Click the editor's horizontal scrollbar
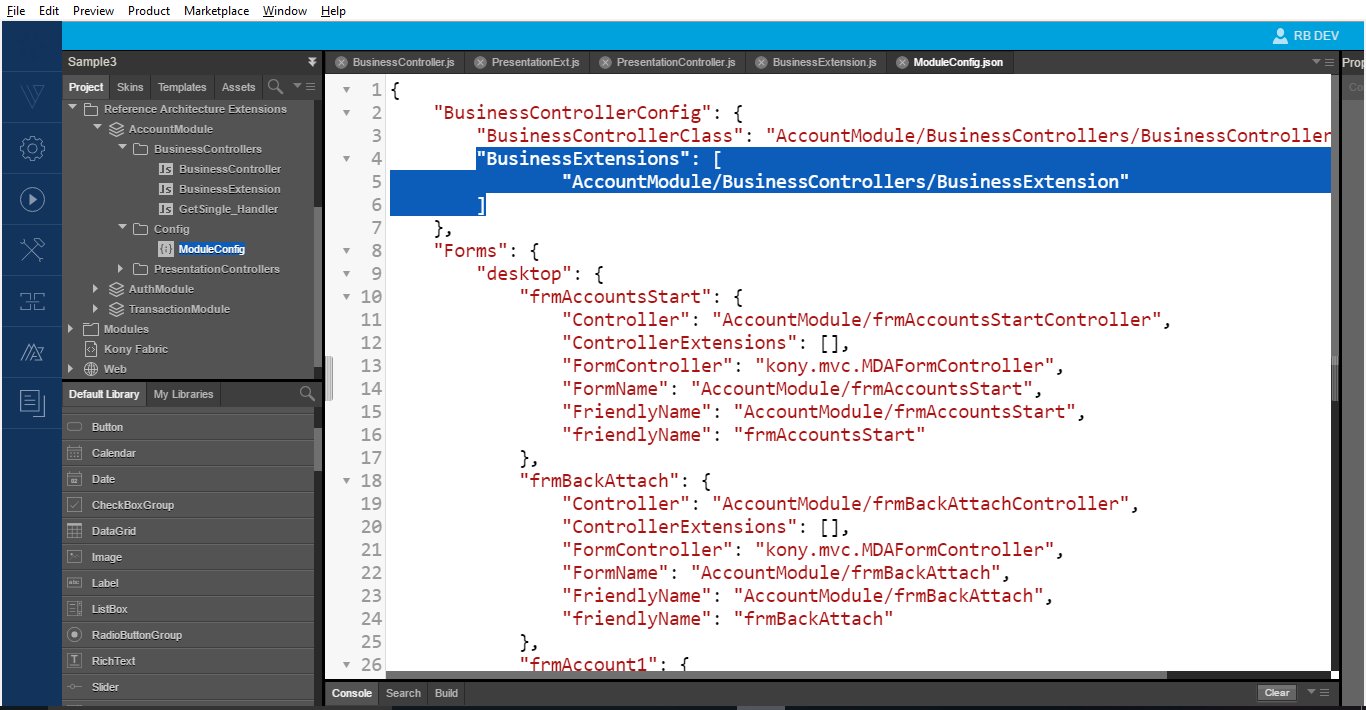This screenshot has height=710, width=1366. [776, 675]
